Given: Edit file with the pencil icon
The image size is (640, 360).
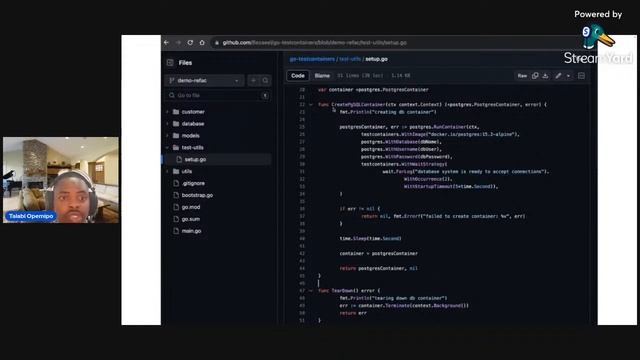Looking at the screenshot, I should [x=558, y=76].
